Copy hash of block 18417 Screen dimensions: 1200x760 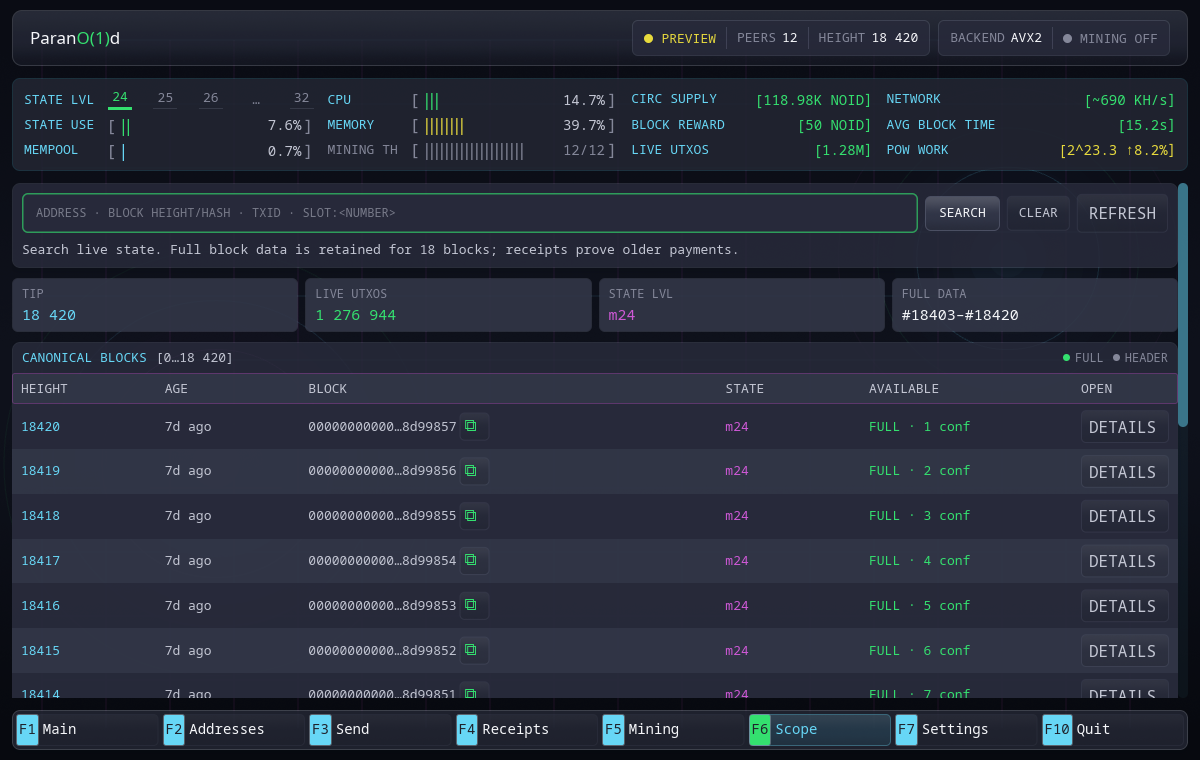pos(474,561)
